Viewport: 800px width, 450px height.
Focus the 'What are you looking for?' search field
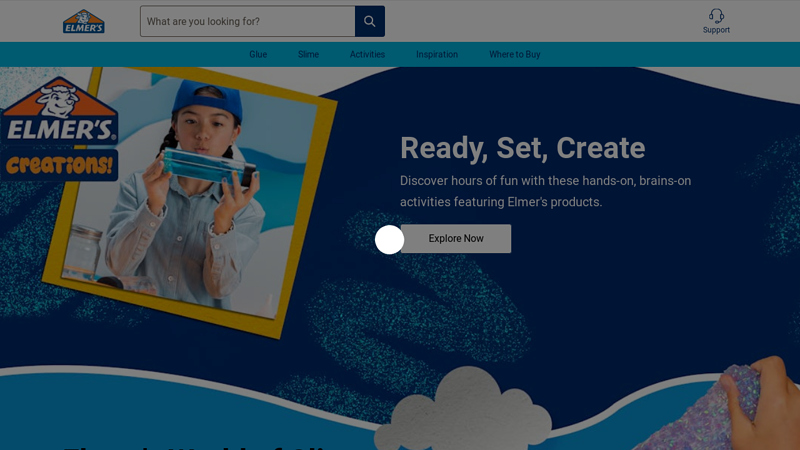click(247, 21)
